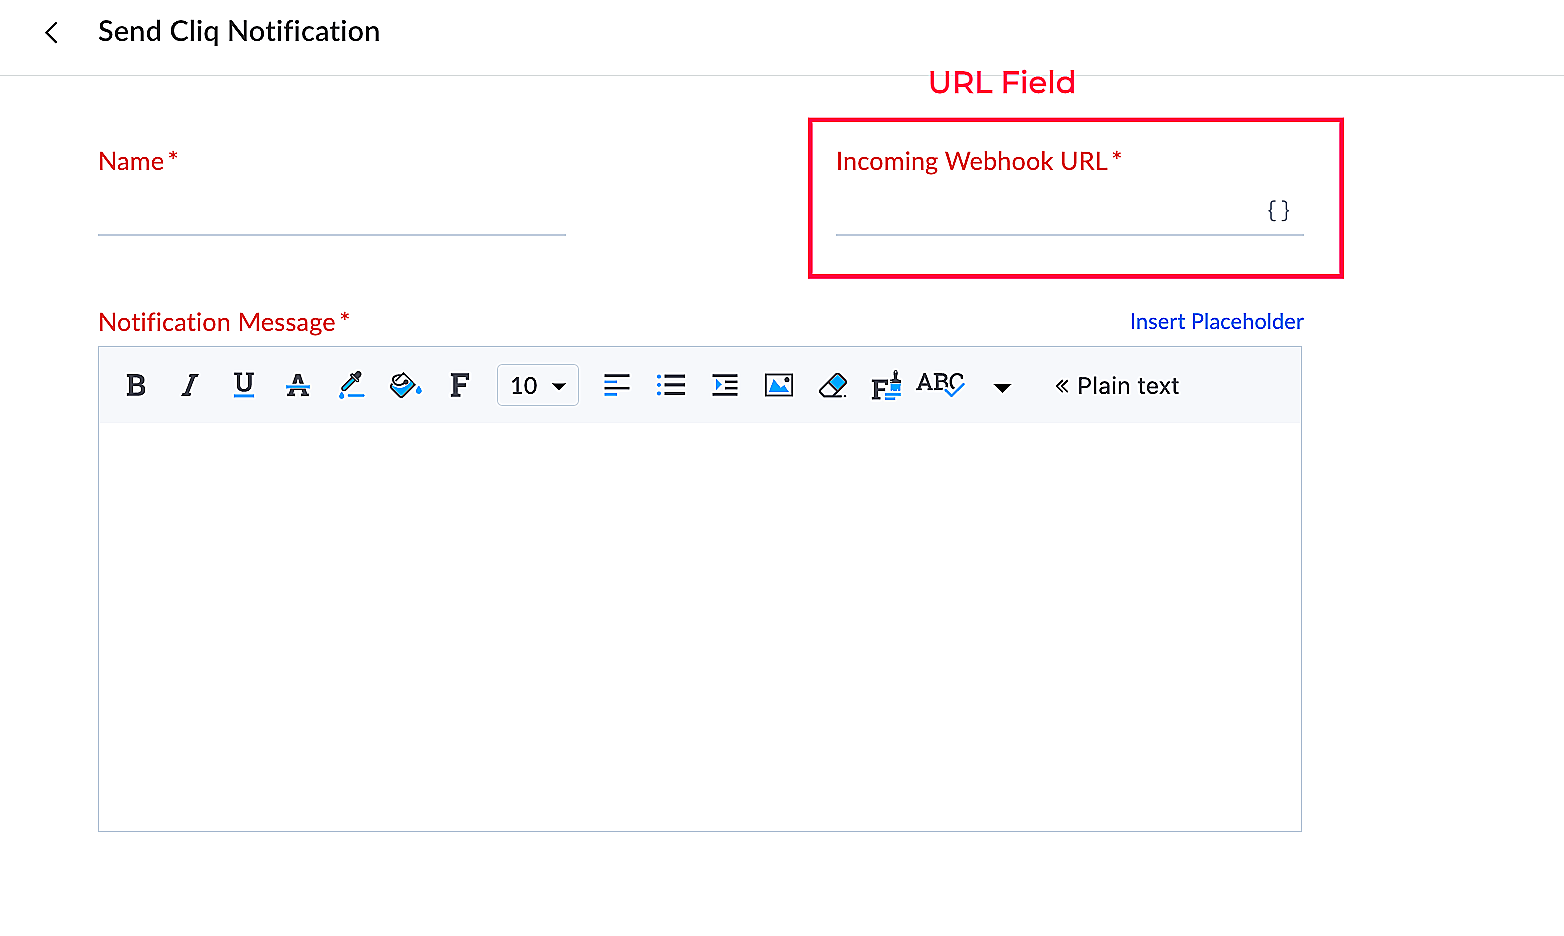Choose a background fill color
Image resolution: width=1564 pixels, height=936 pixels.
click(405, 385)
